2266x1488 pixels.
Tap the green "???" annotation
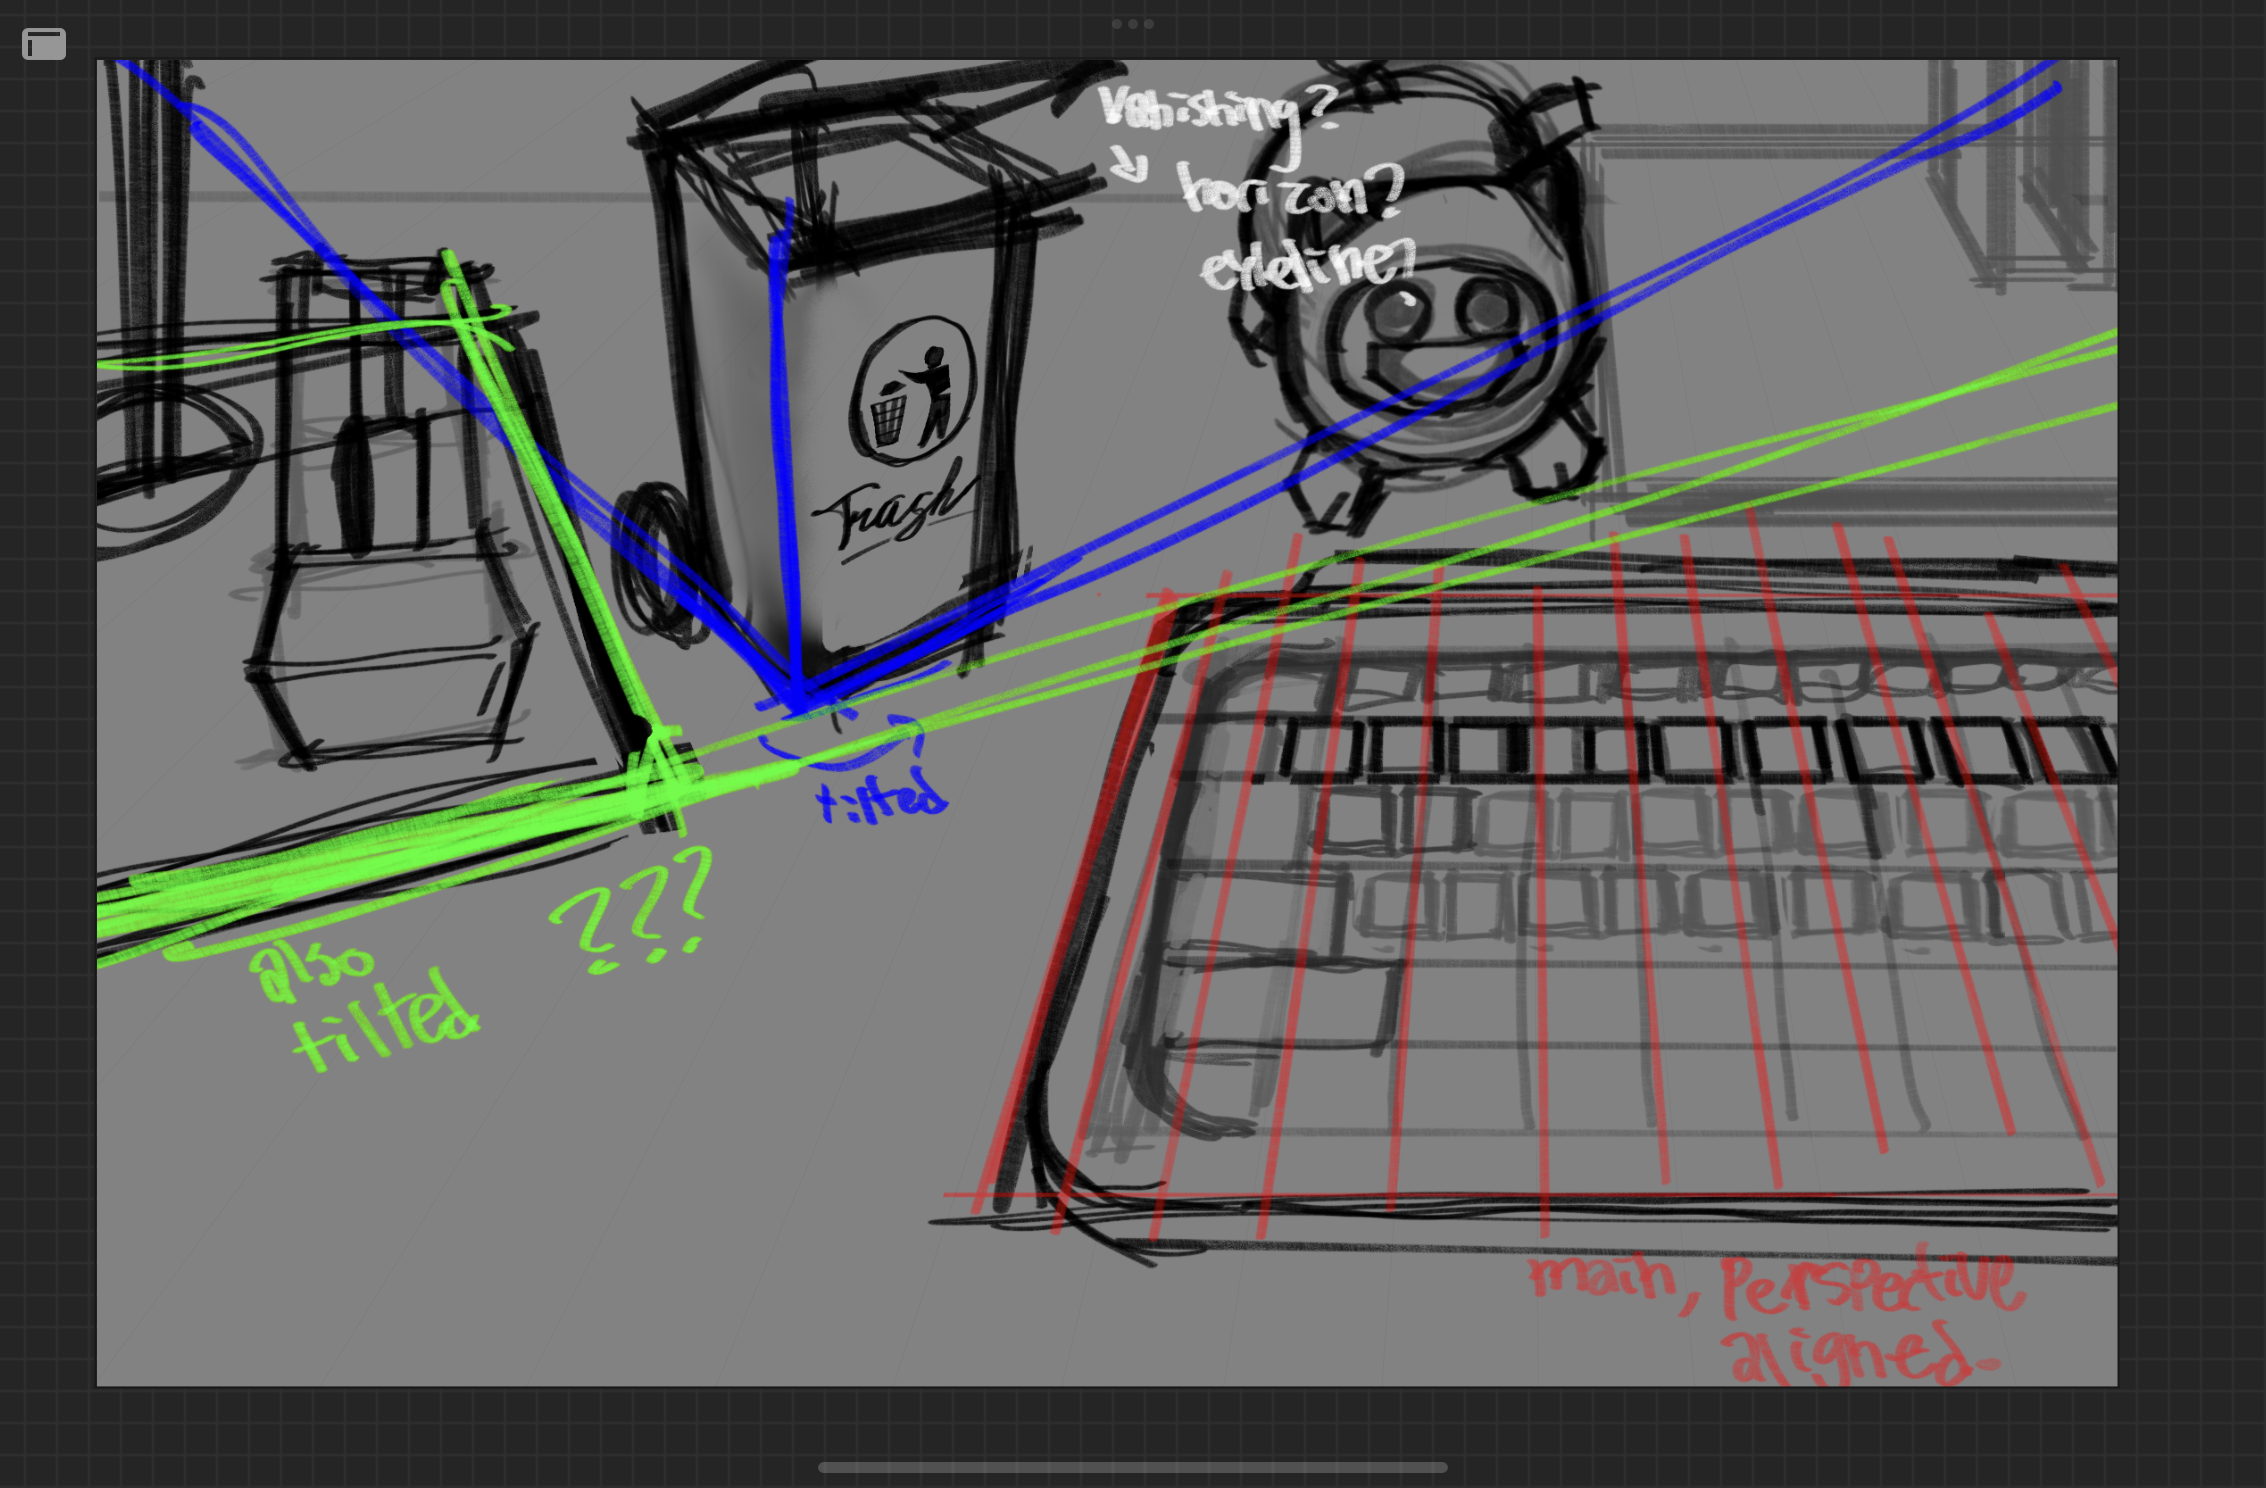[x=633, y=910]
